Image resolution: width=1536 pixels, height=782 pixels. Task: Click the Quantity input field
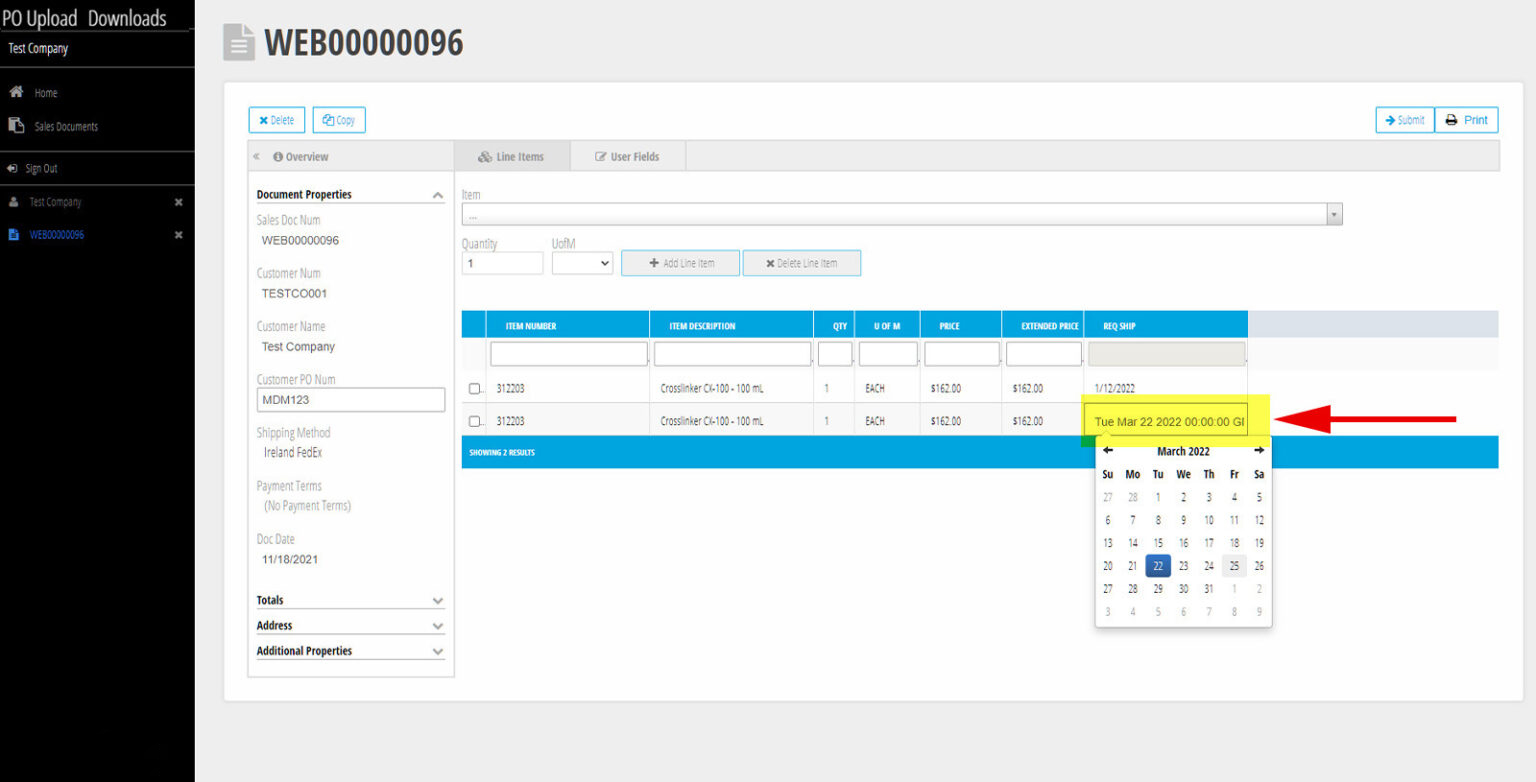(x=503, y=263)
